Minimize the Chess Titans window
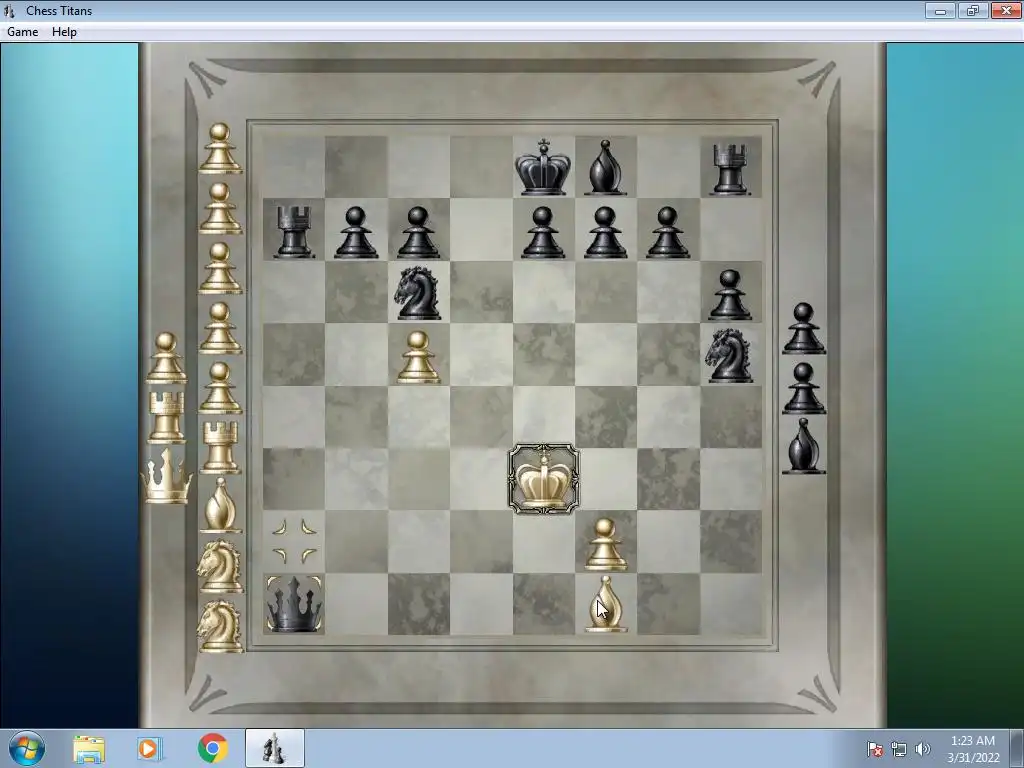The image size is (1024, 768). pos(940,10)
